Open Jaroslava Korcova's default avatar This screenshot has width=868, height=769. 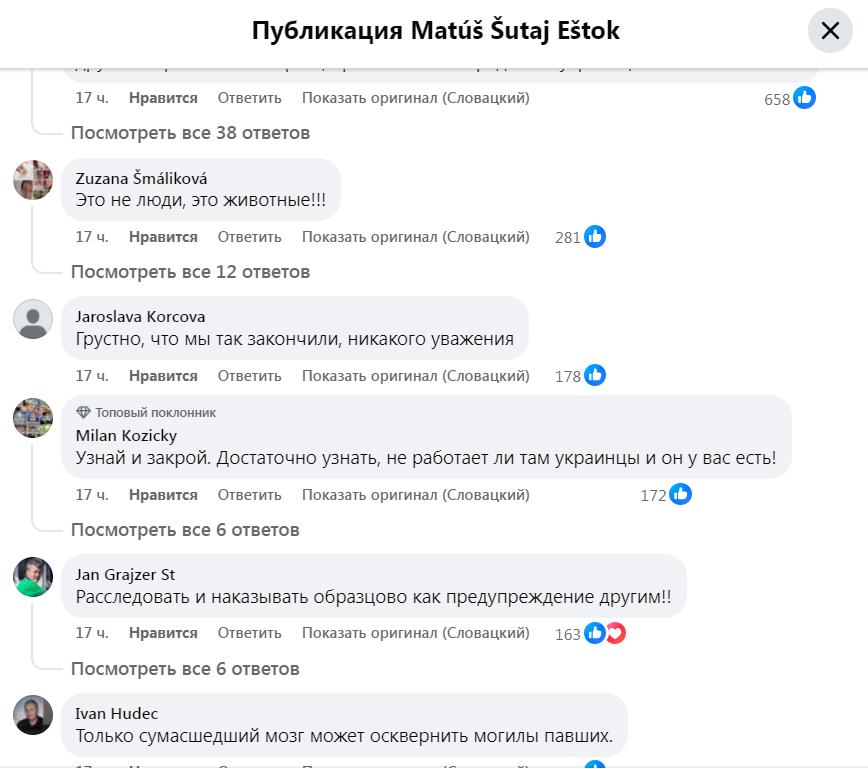[33, 319]
